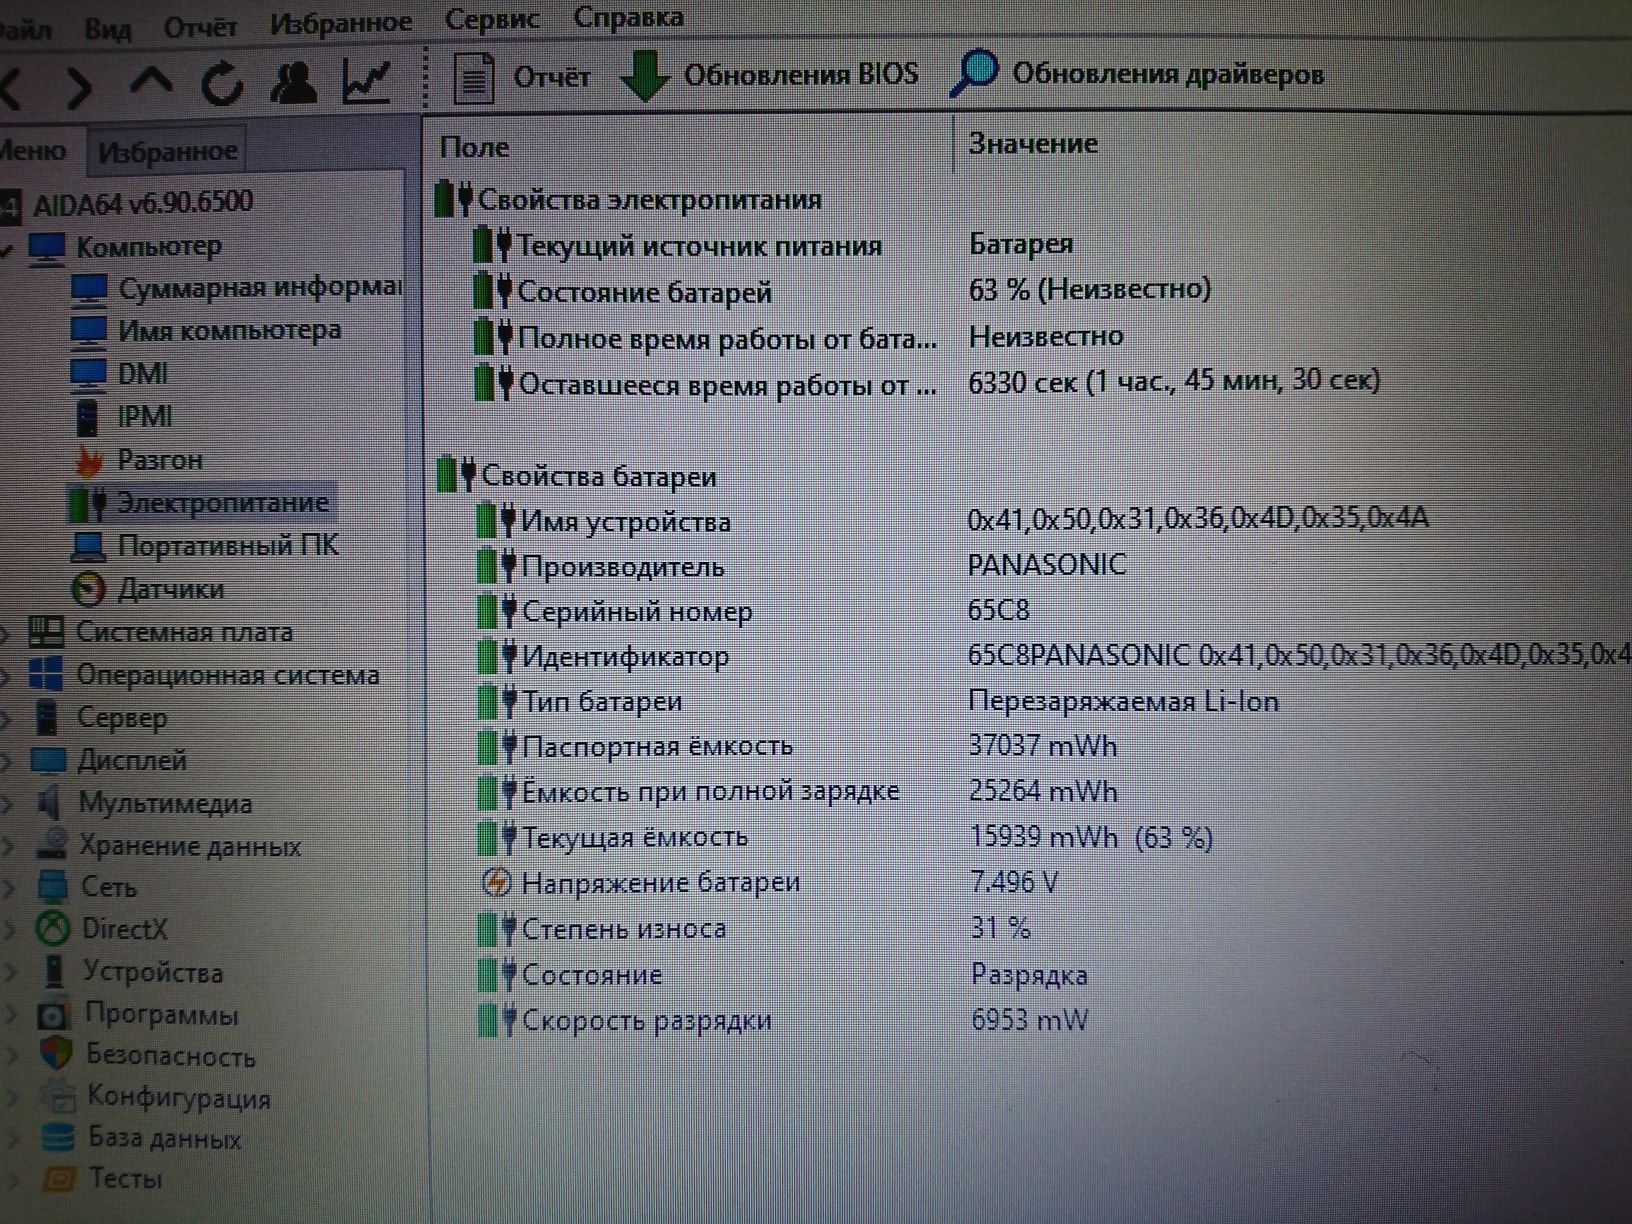Select the DirectX Xbox icon
1632x1224 pixels.
(52, 929)
